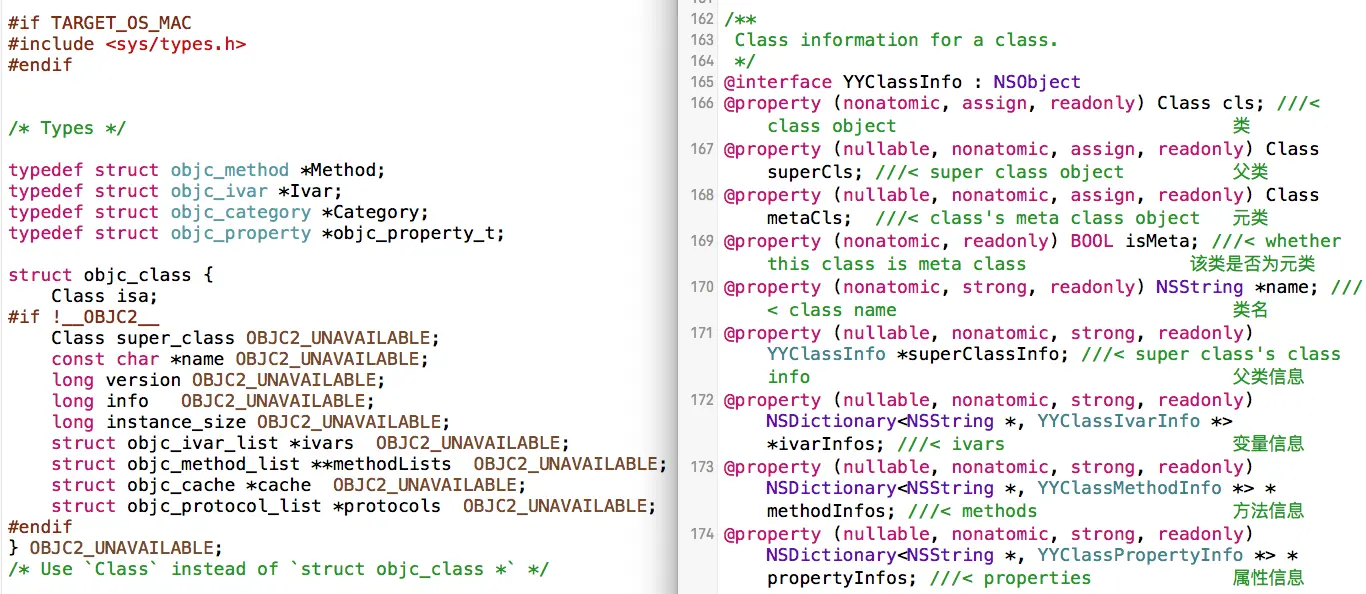The image size is (1366, 594).
Task: Click line number 165 in the gutter
Action: (x=702, y=82)
